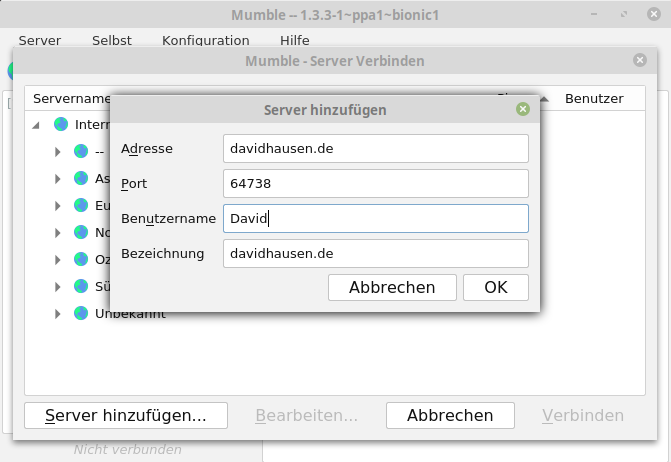The height and width of the screenshot is (462, 671).
Task: Click the Adresse input field
Action: (x=376, y=148)
